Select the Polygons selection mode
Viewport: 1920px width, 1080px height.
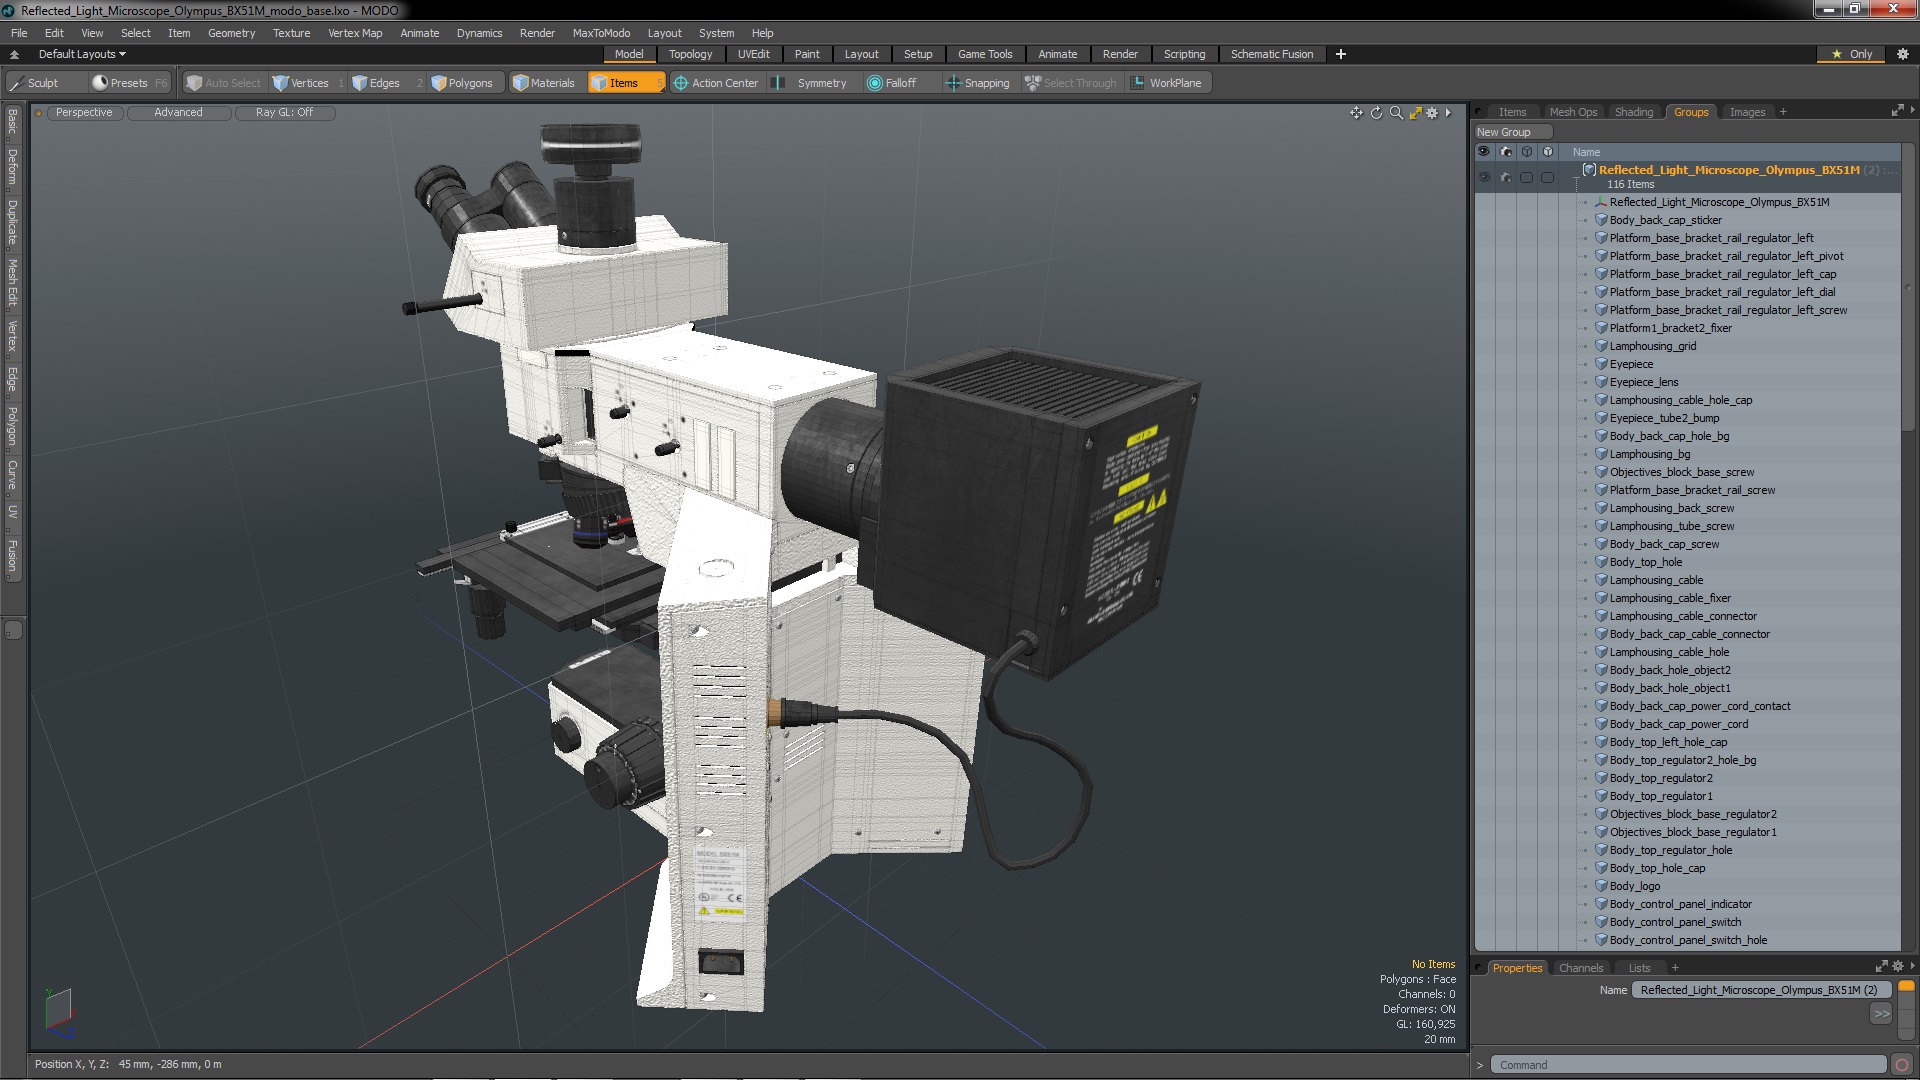pyautogui.click(x=462, y=83)
